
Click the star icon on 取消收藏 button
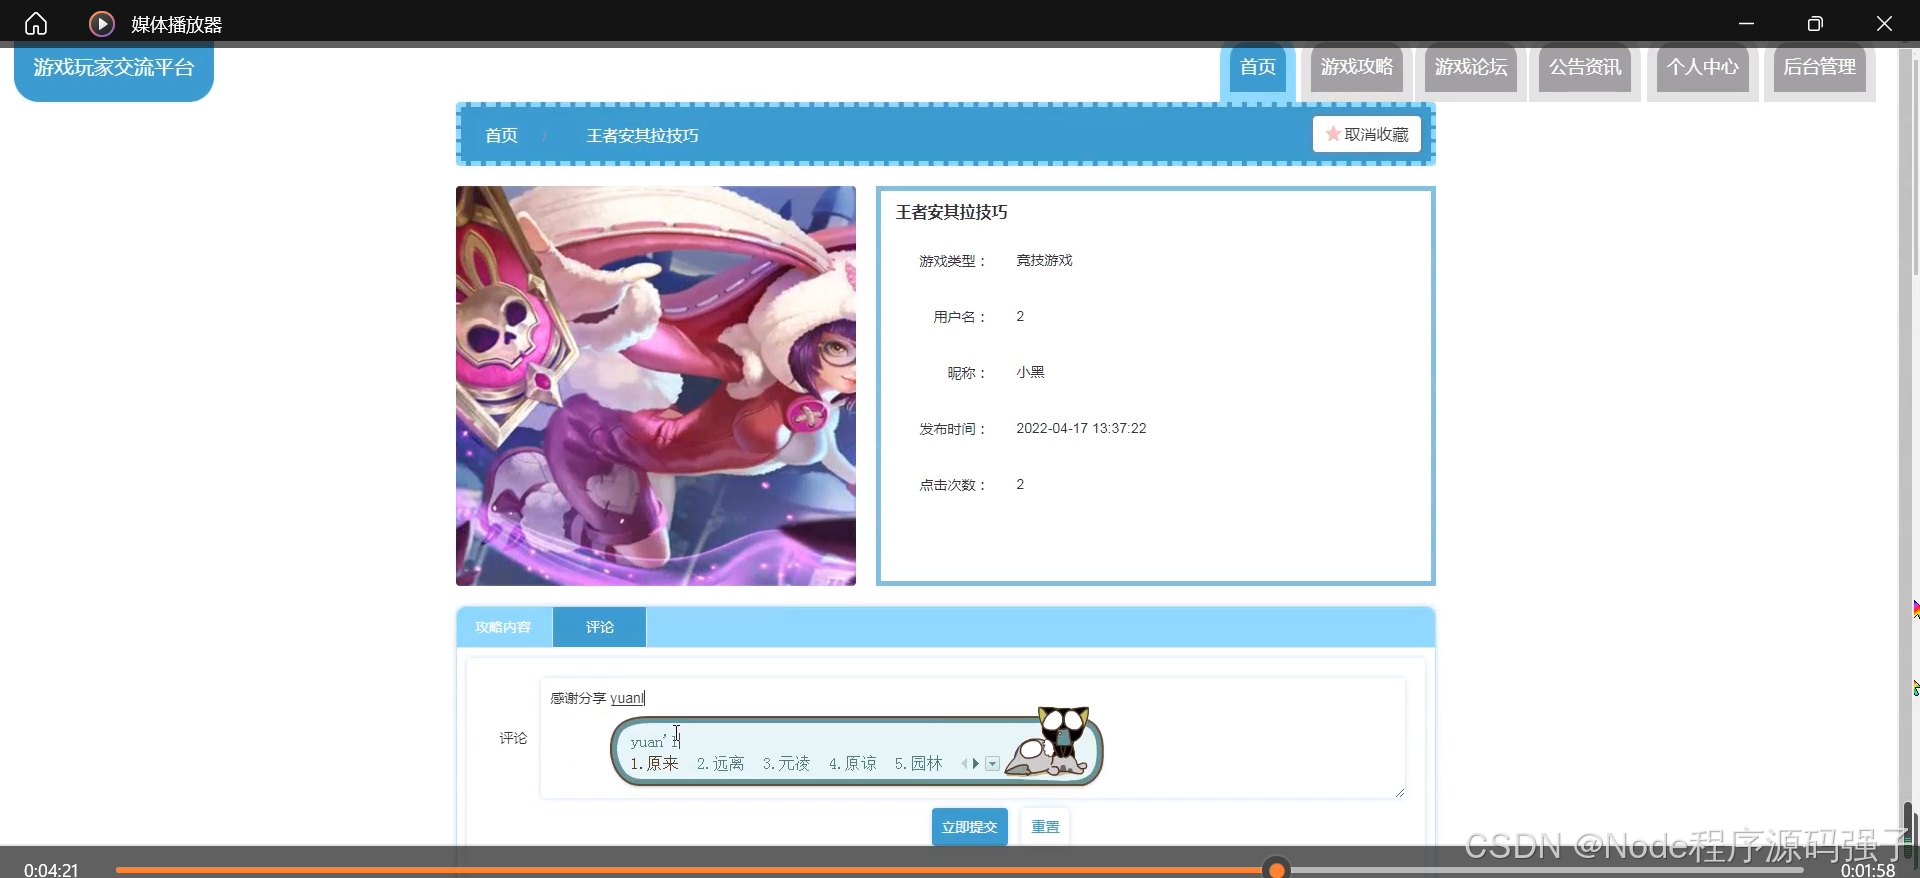tap(1333, 134)
